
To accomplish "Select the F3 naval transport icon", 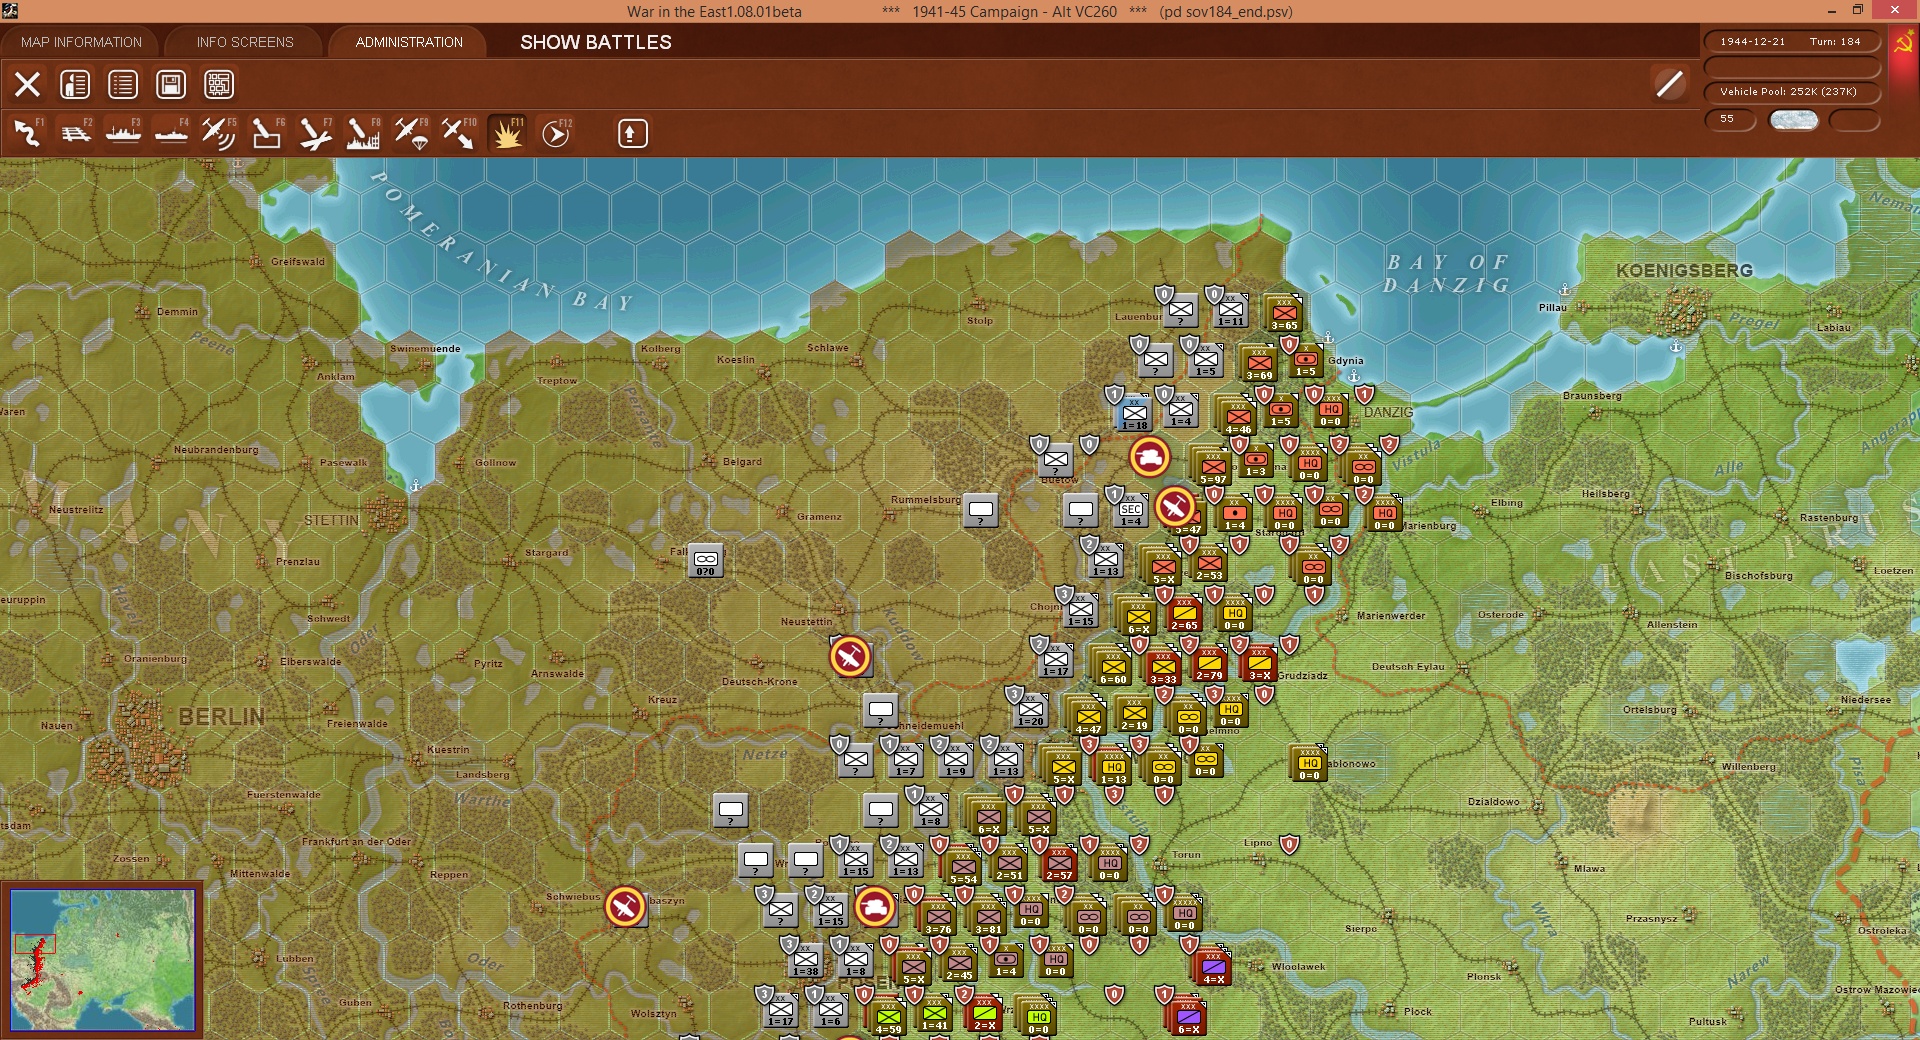I will click(x=123, y=133).
